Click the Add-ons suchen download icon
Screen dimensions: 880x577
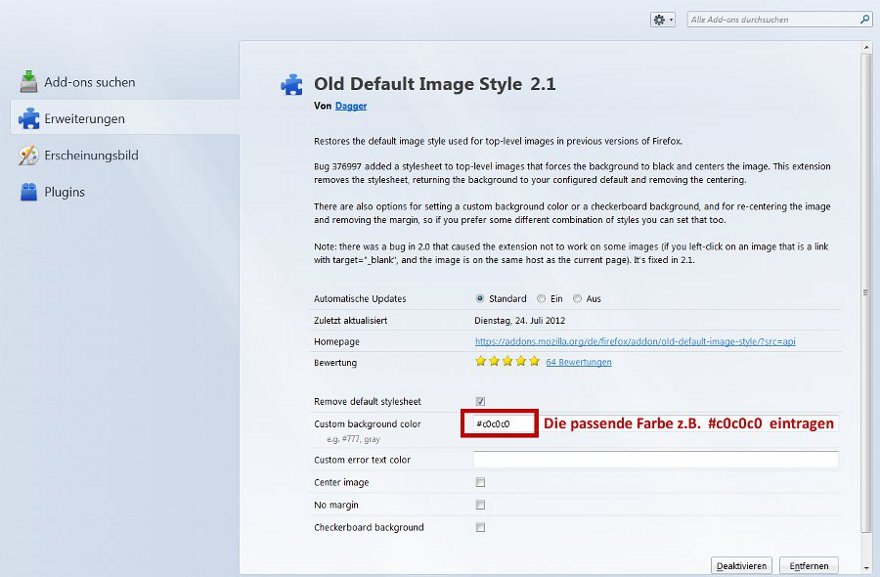(x=29, y=82)
